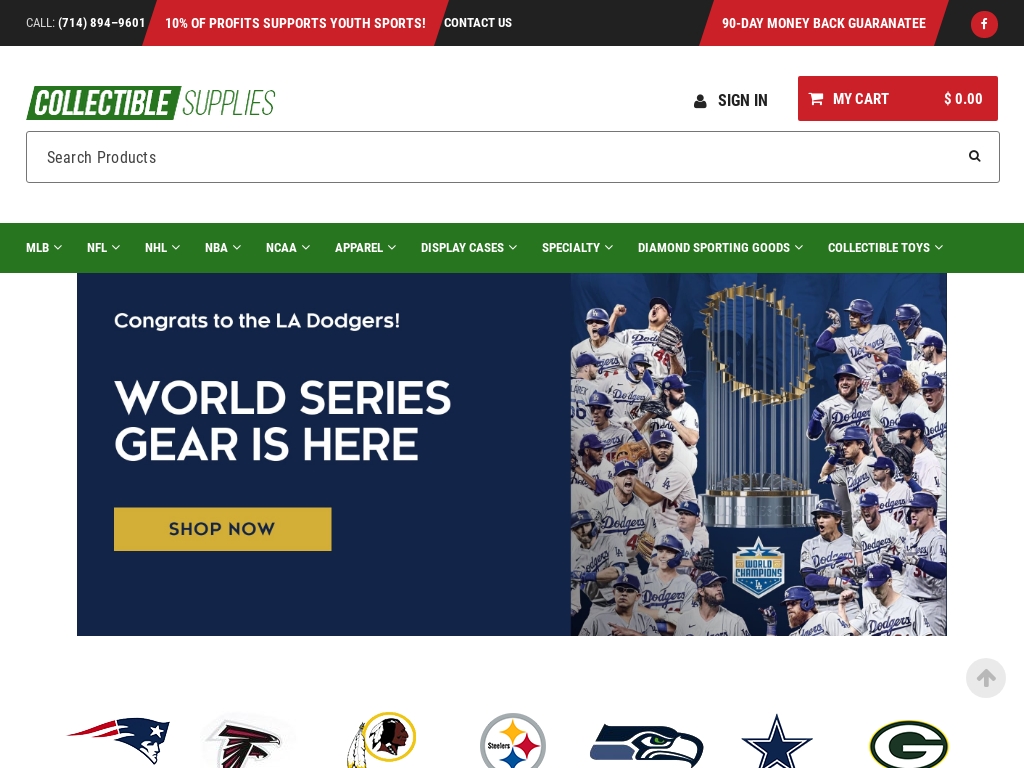
Task: Click the Pittsburgh Steelers logo
Action: pos(513,741)
